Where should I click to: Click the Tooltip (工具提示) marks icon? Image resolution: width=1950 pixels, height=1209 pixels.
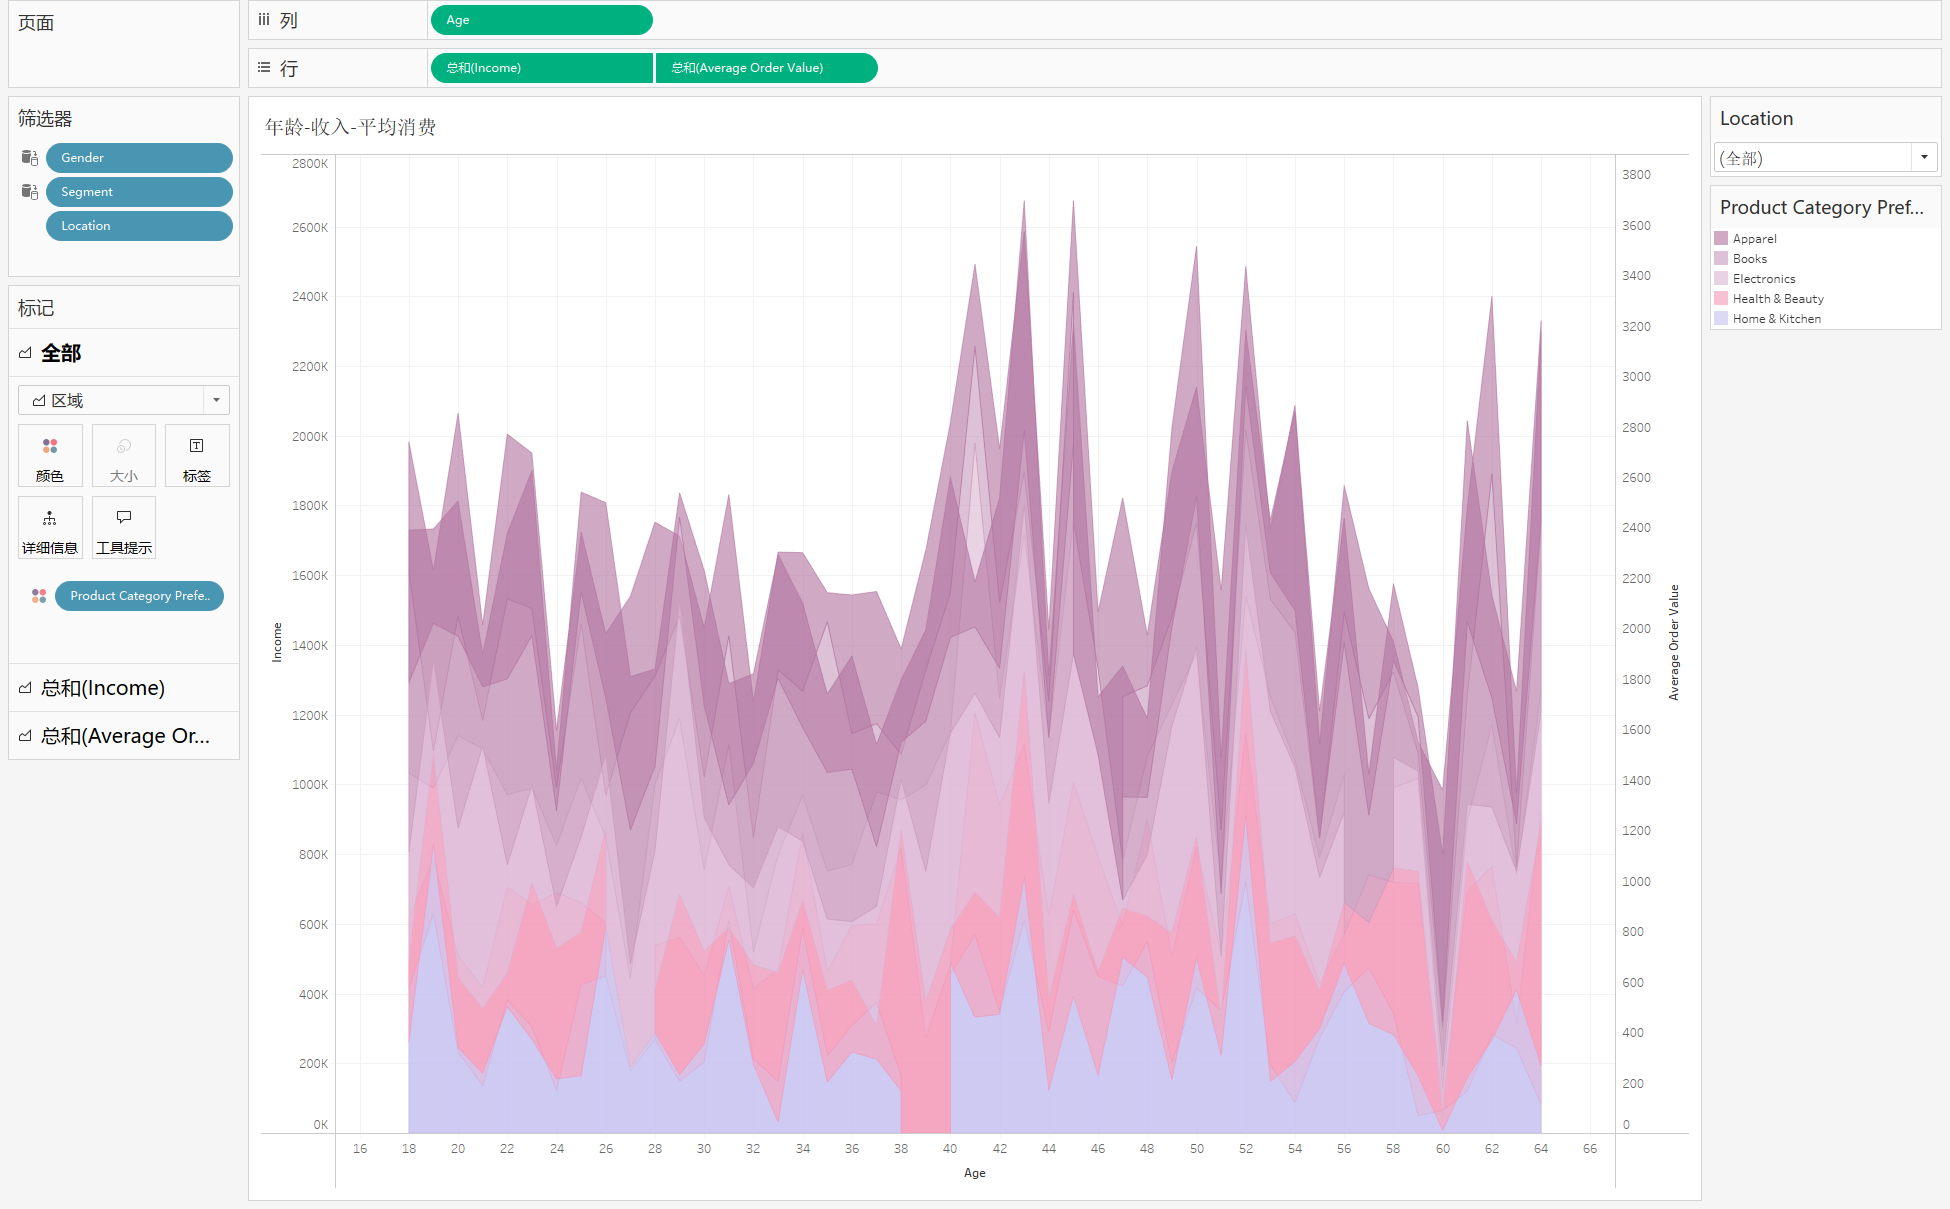124,528
